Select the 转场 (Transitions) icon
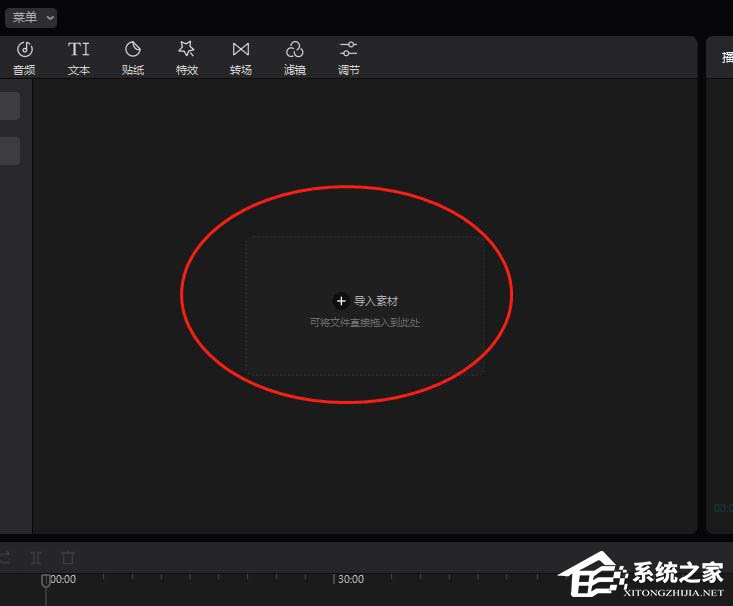 pos(240,58)
